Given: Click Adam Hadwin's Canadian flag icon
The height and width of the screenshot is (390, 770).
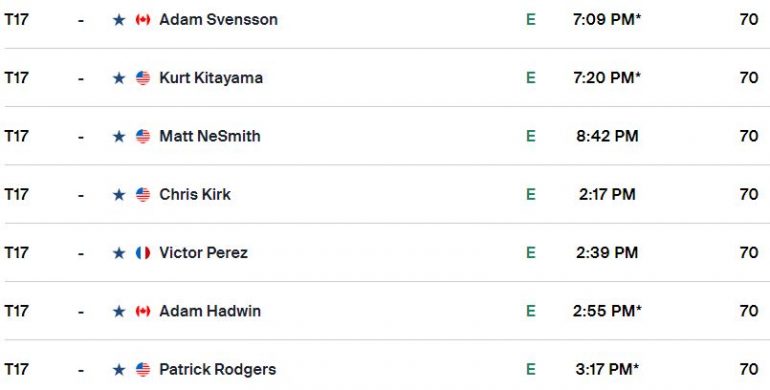Looking at the screenshot, I should (143, 311).
